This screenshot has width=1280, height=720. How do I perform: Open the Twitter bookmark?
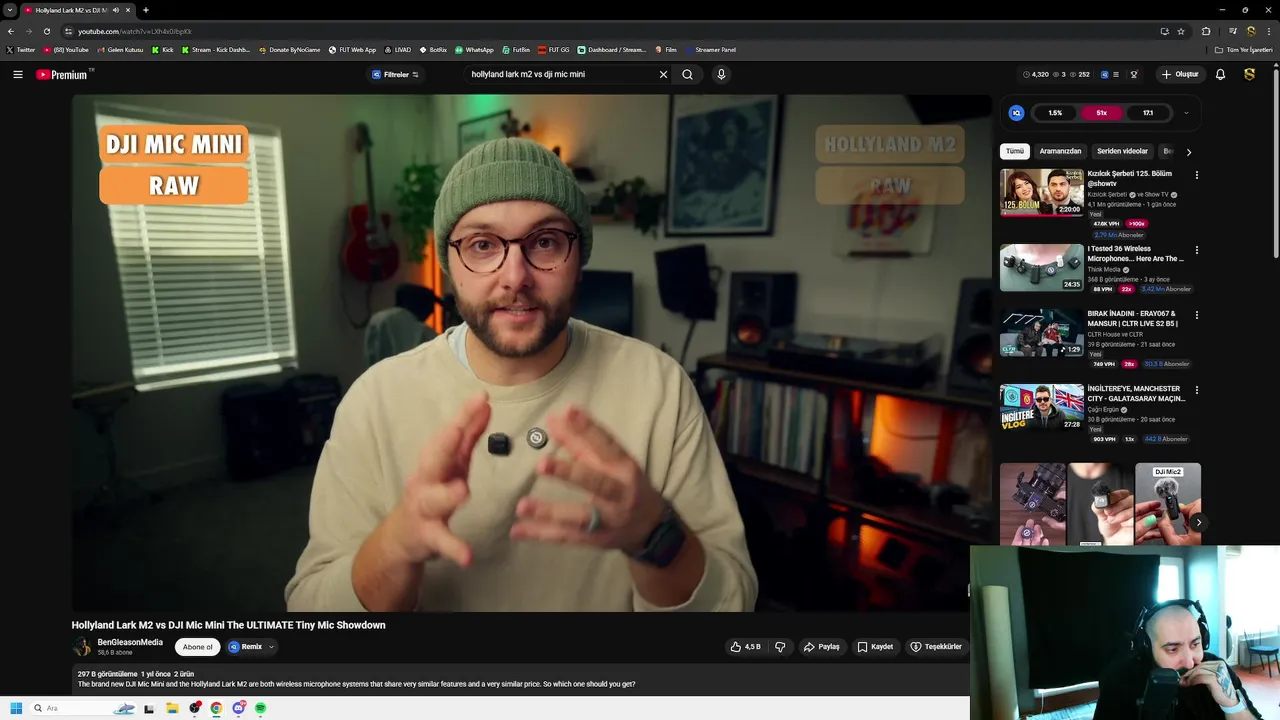pos(20,50)
